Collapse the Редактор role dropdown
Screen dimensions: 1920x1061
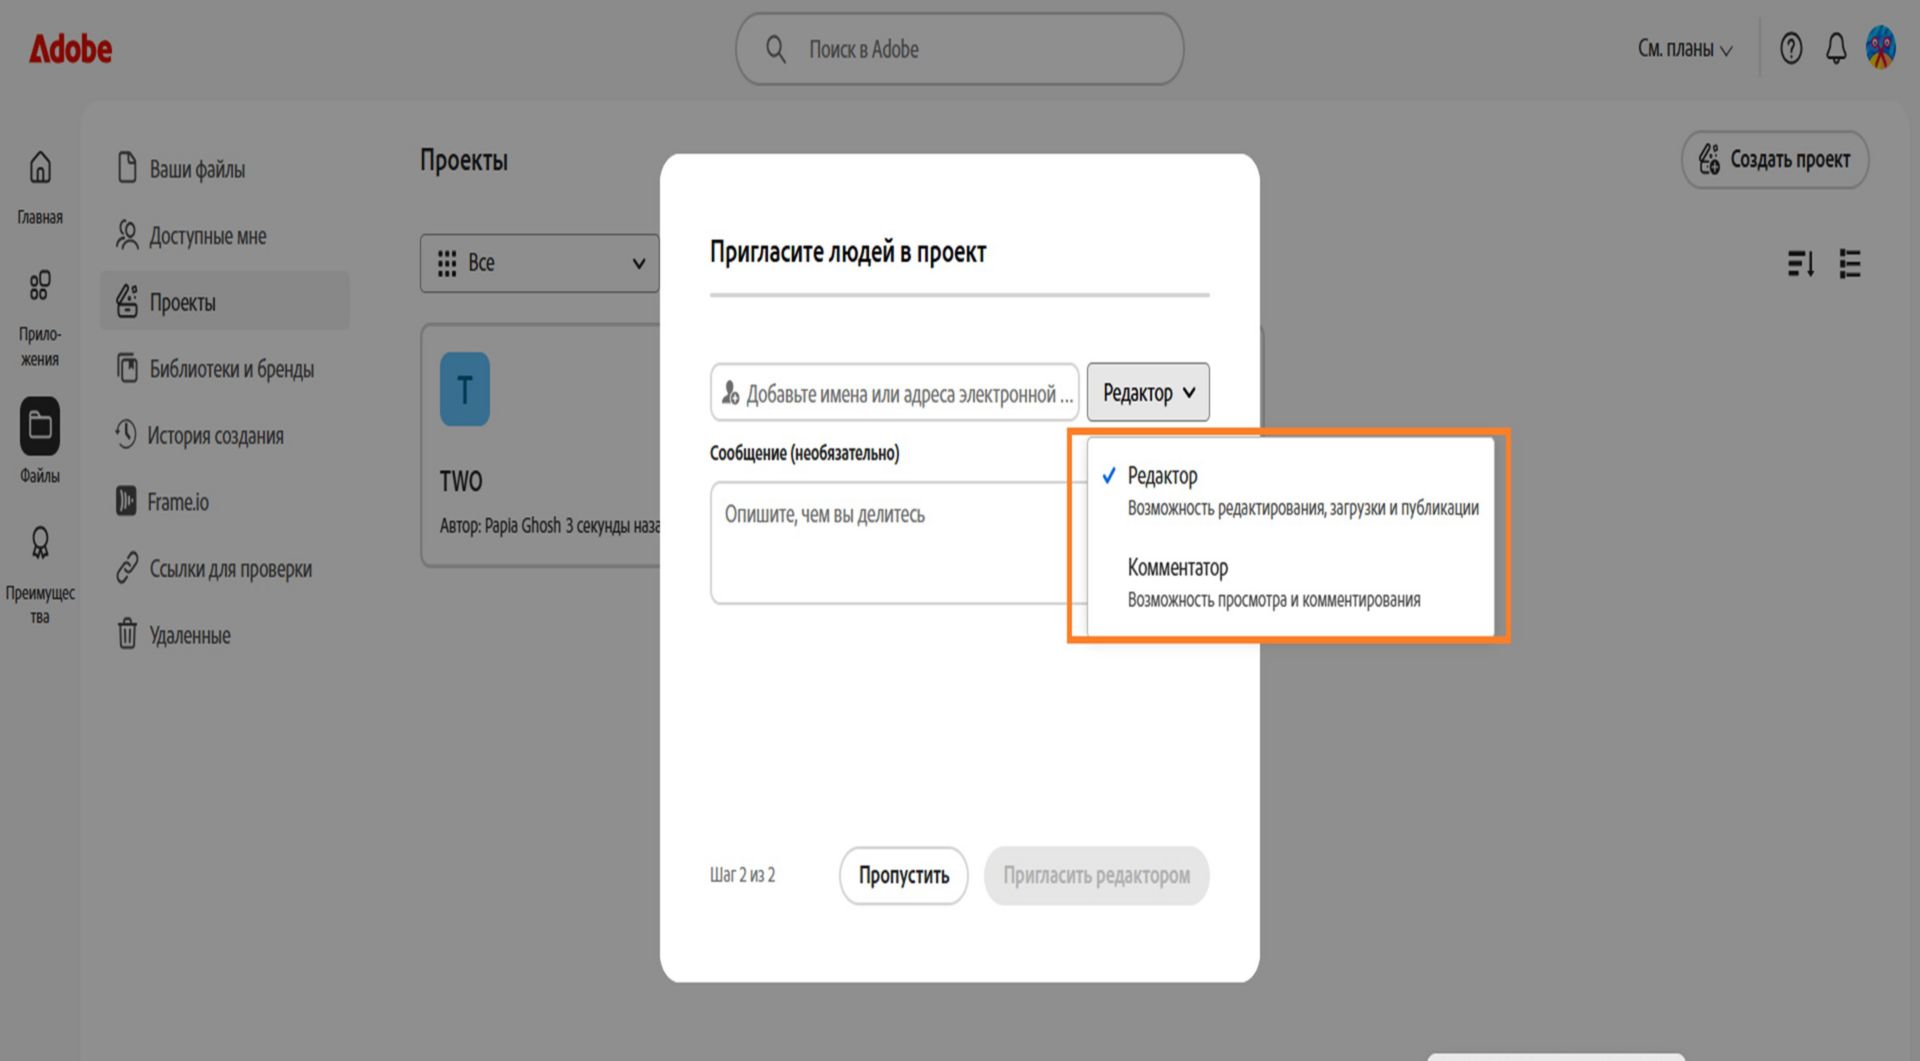point(1148,392)
